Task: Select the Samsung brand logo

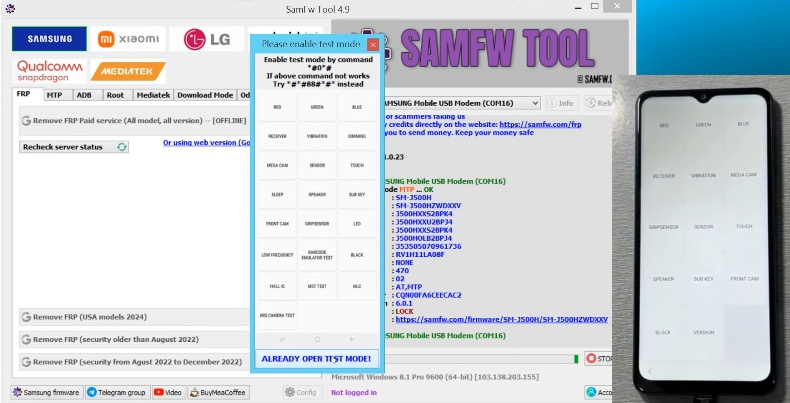Action: [49, 38]
